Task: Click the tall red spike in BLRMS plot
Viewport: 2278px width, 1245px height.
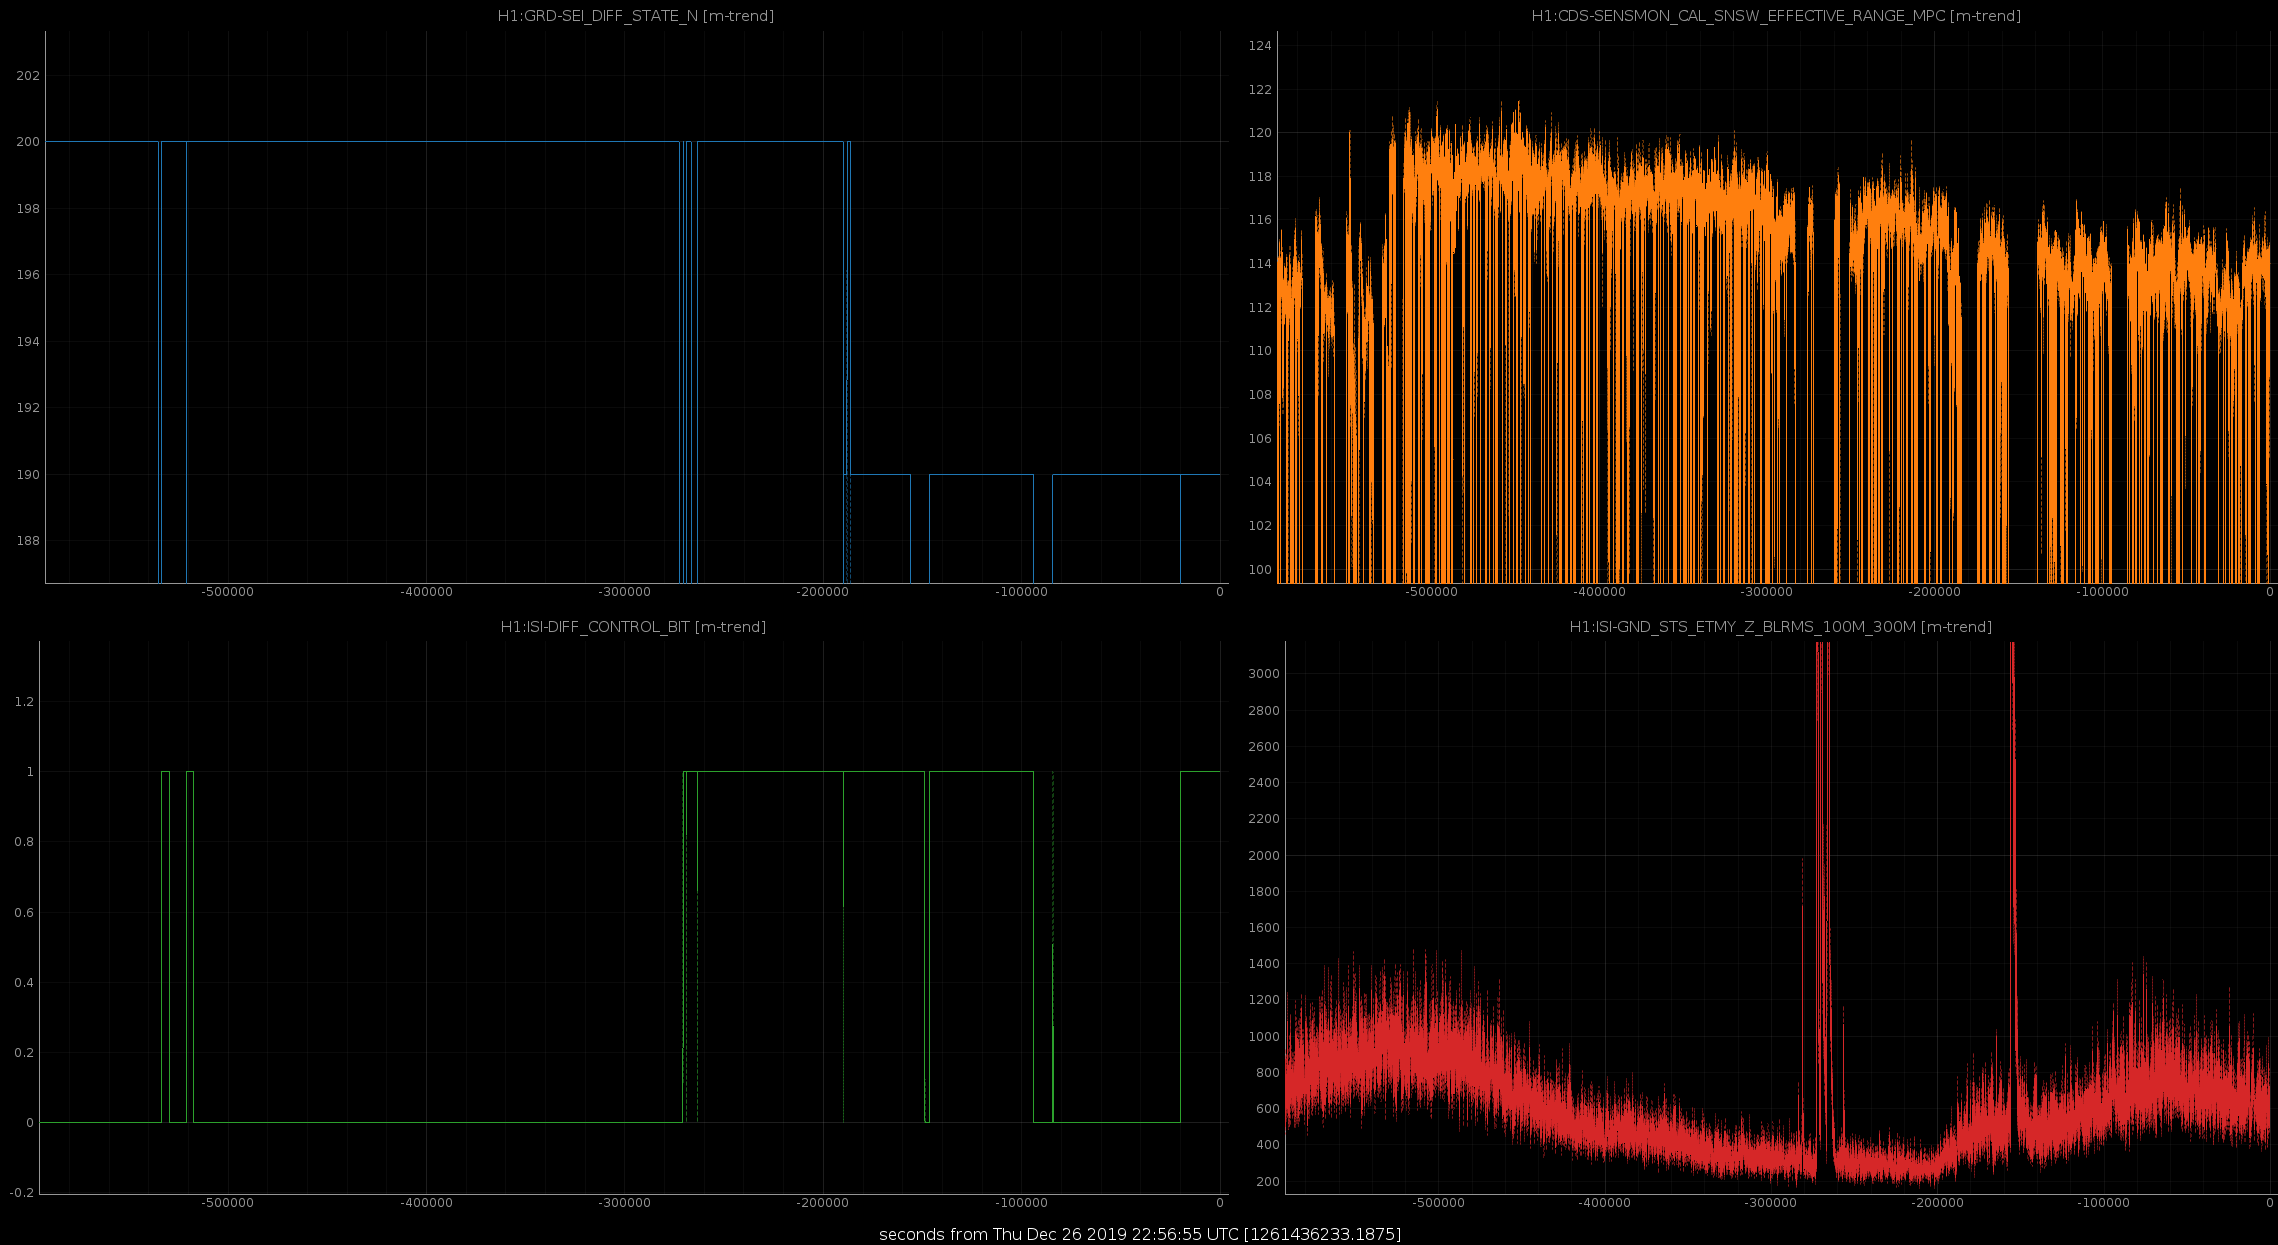Action: tap(1822, 900)
